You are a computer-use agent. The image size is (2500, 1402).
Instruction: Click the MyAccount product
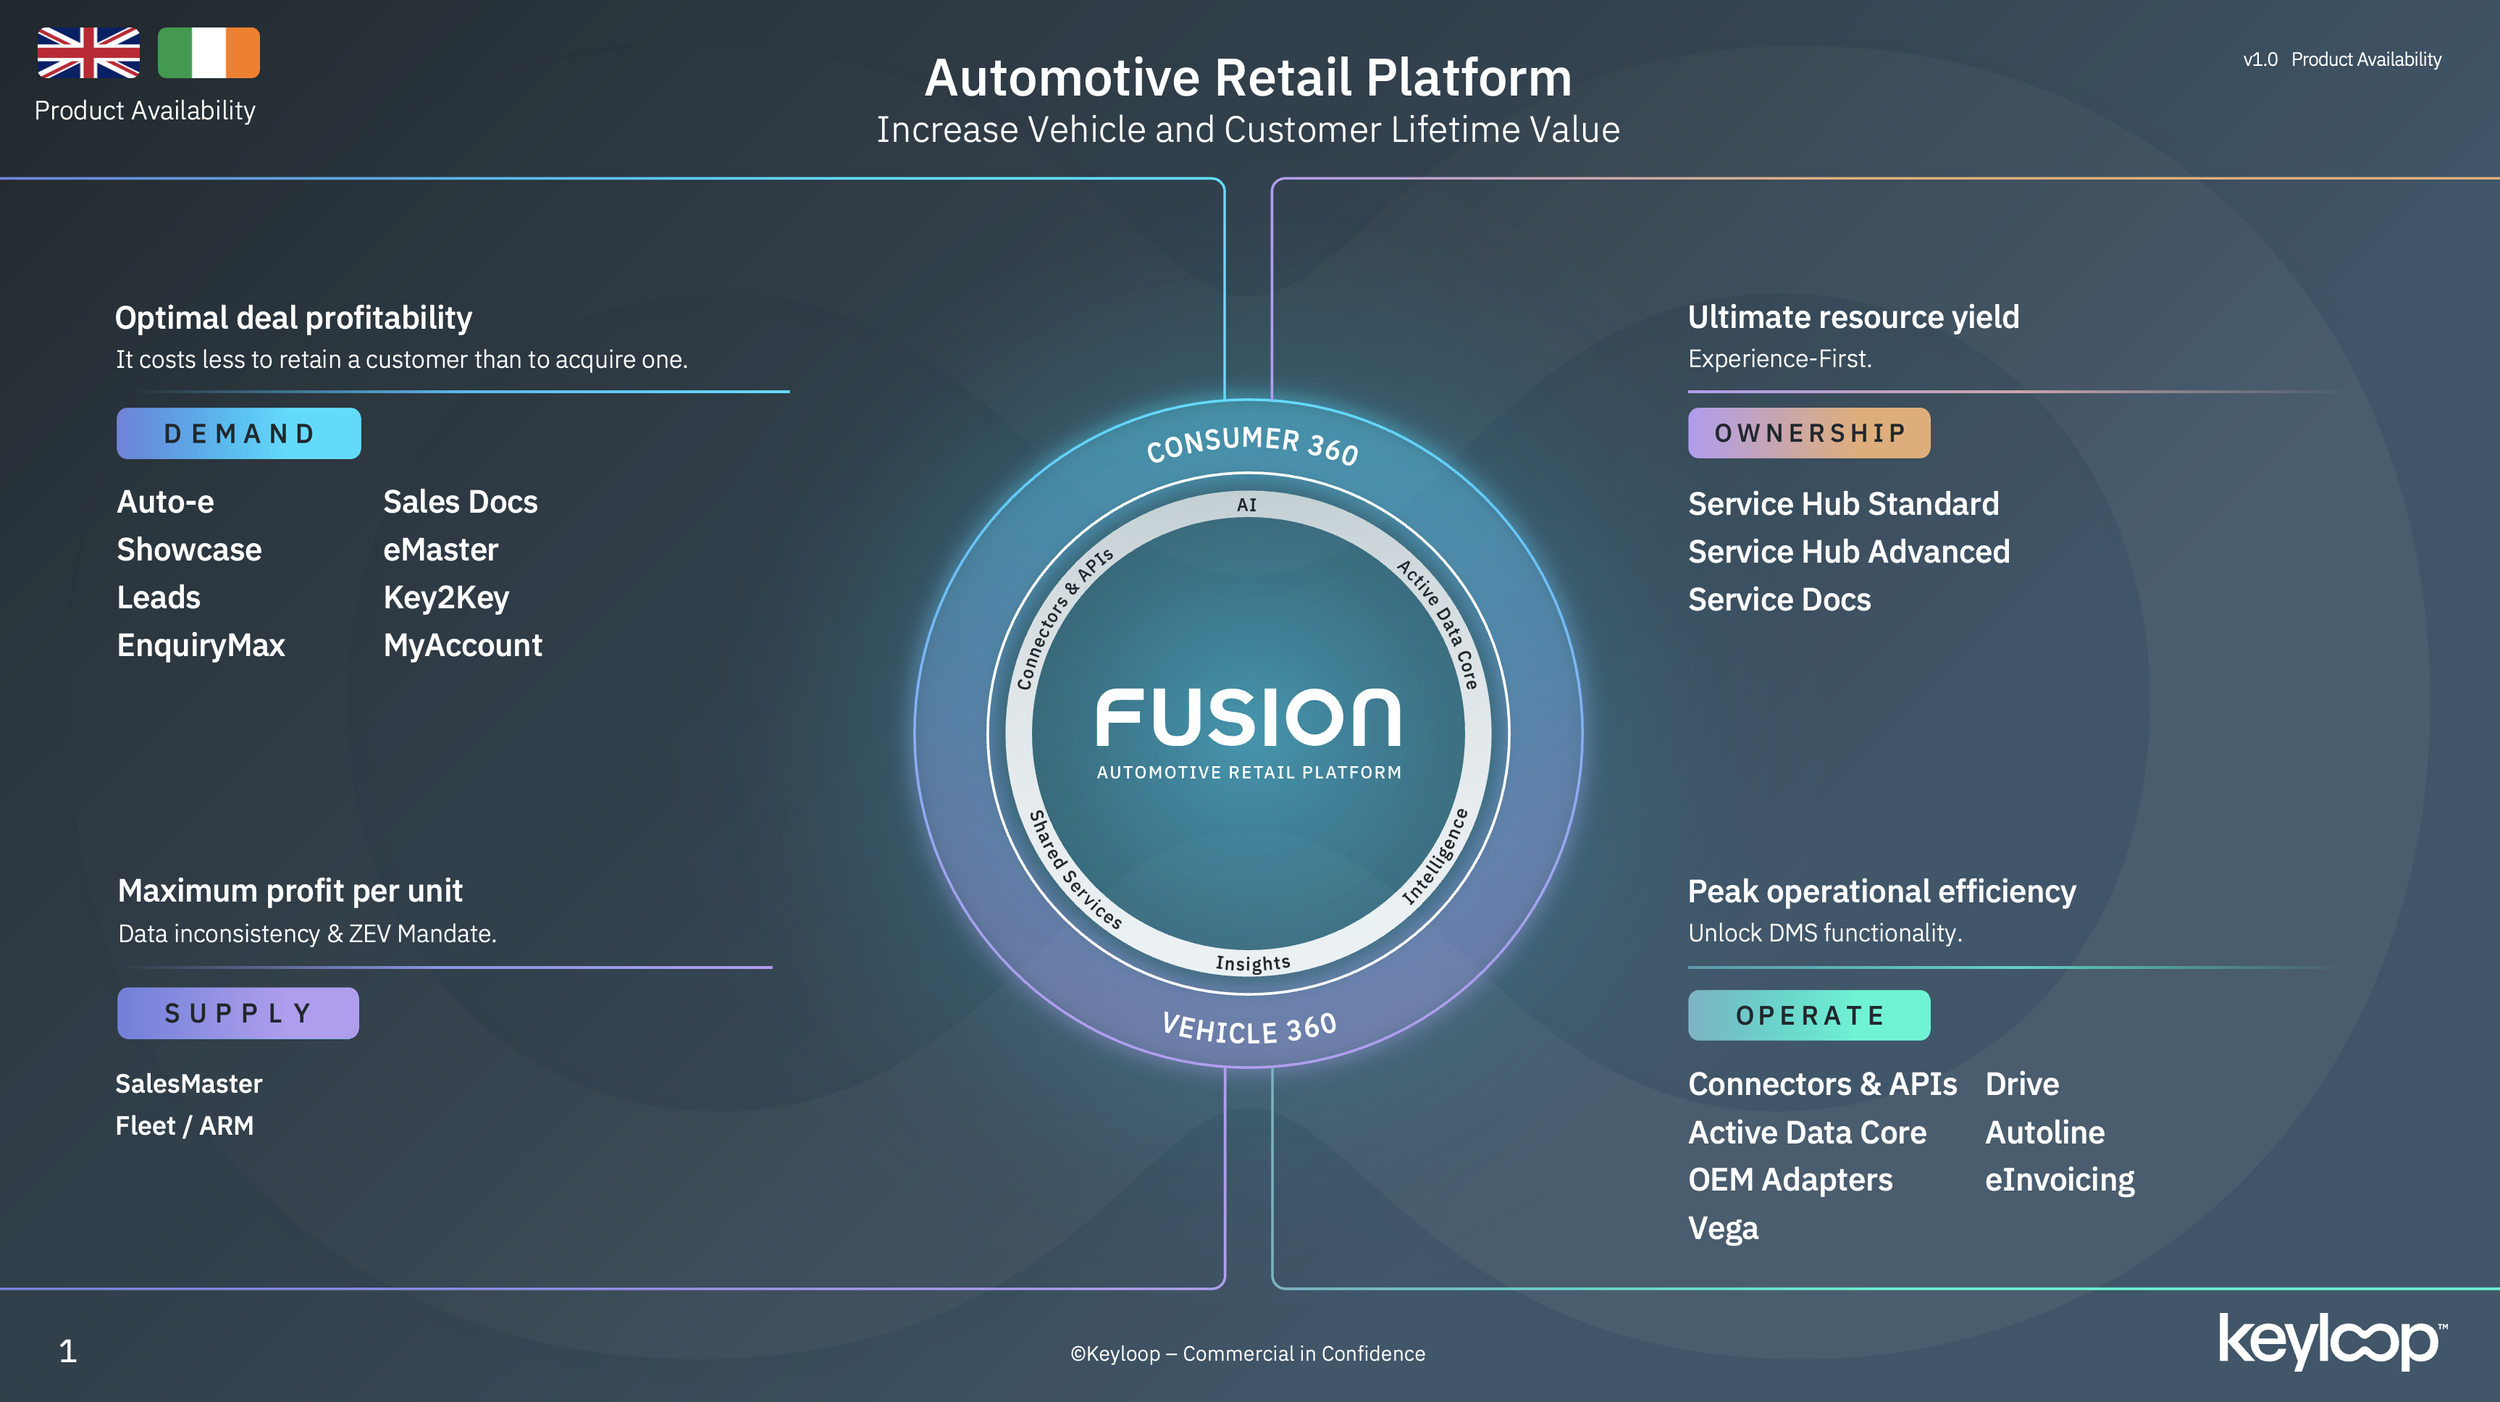pos(462,646)
